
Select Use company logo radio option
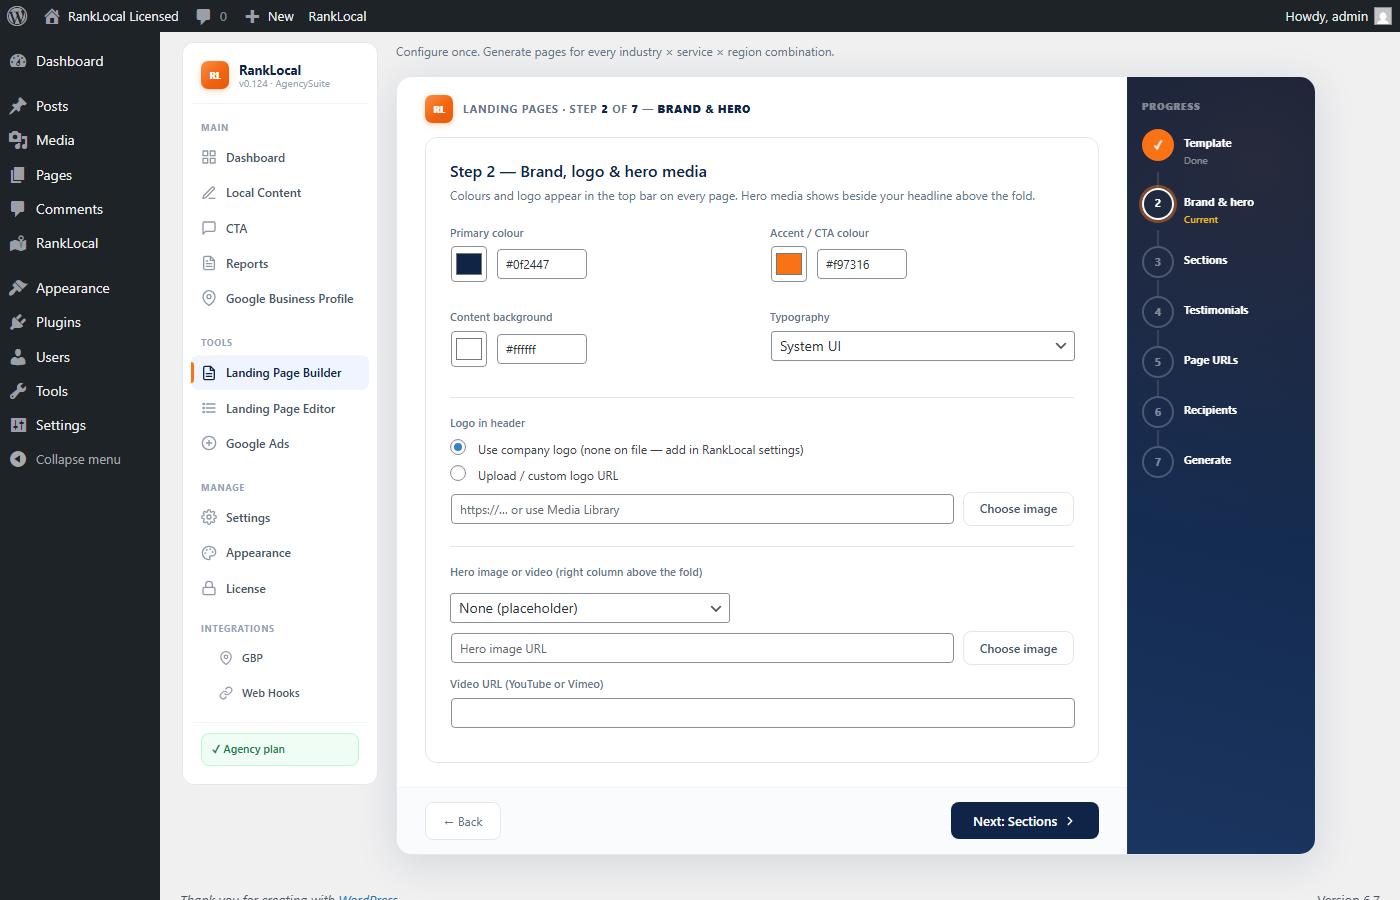pyautogui.click(x=458, y=447)
